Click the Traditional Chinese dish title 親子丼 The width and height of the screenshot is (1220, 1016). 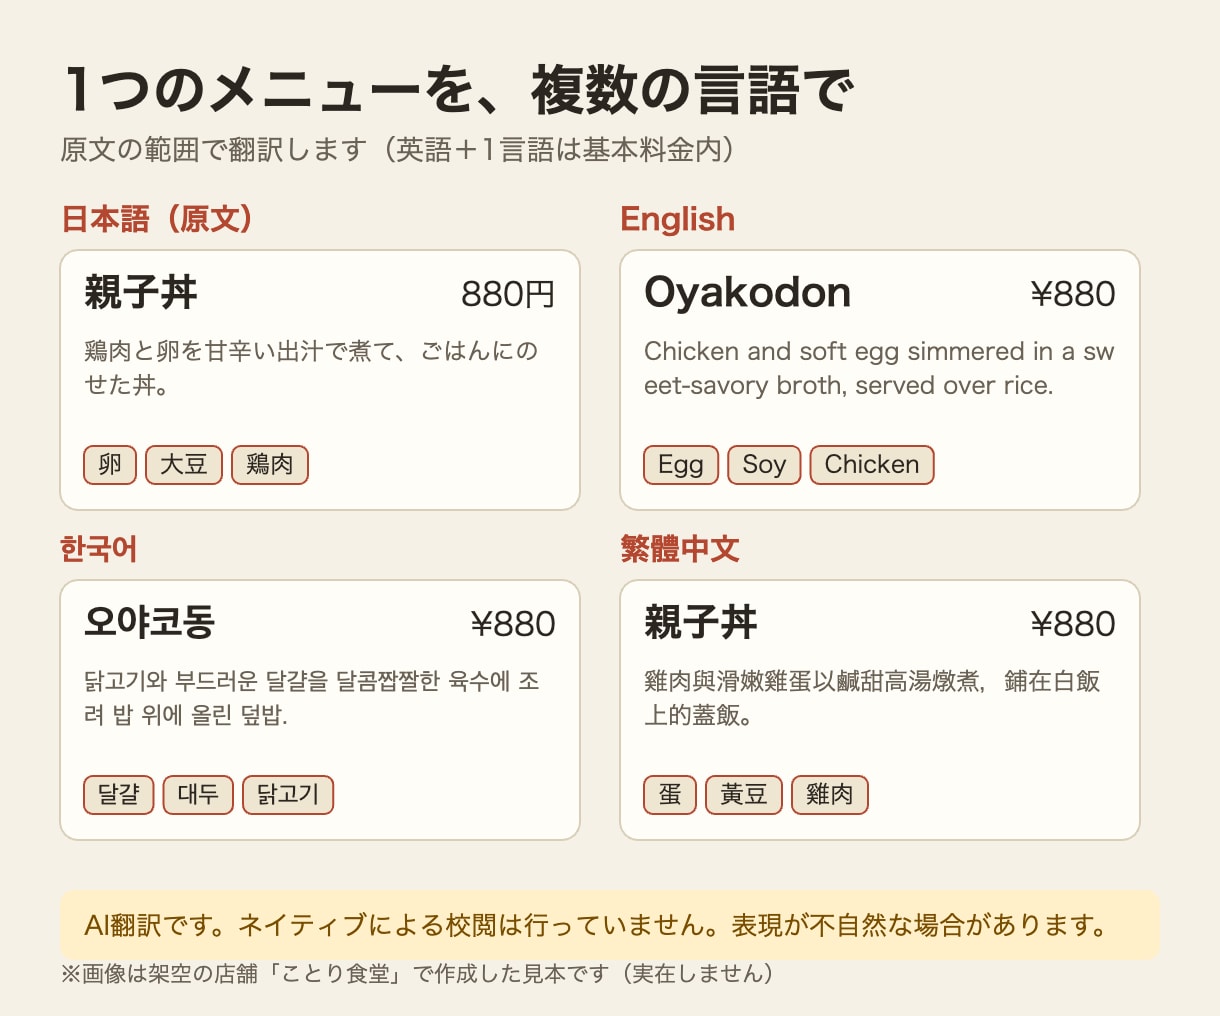pyautogui.click(x=701, y=623)
